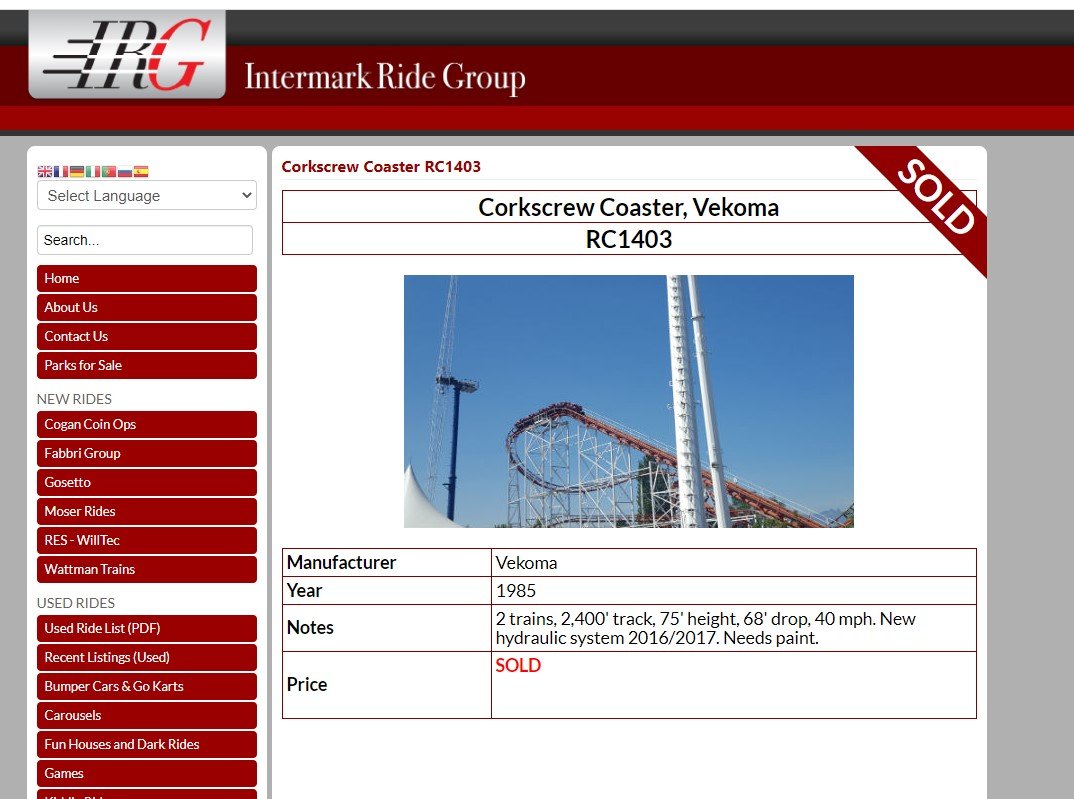Click the Year row label
1074x799 pixels.
pos(304,591)
